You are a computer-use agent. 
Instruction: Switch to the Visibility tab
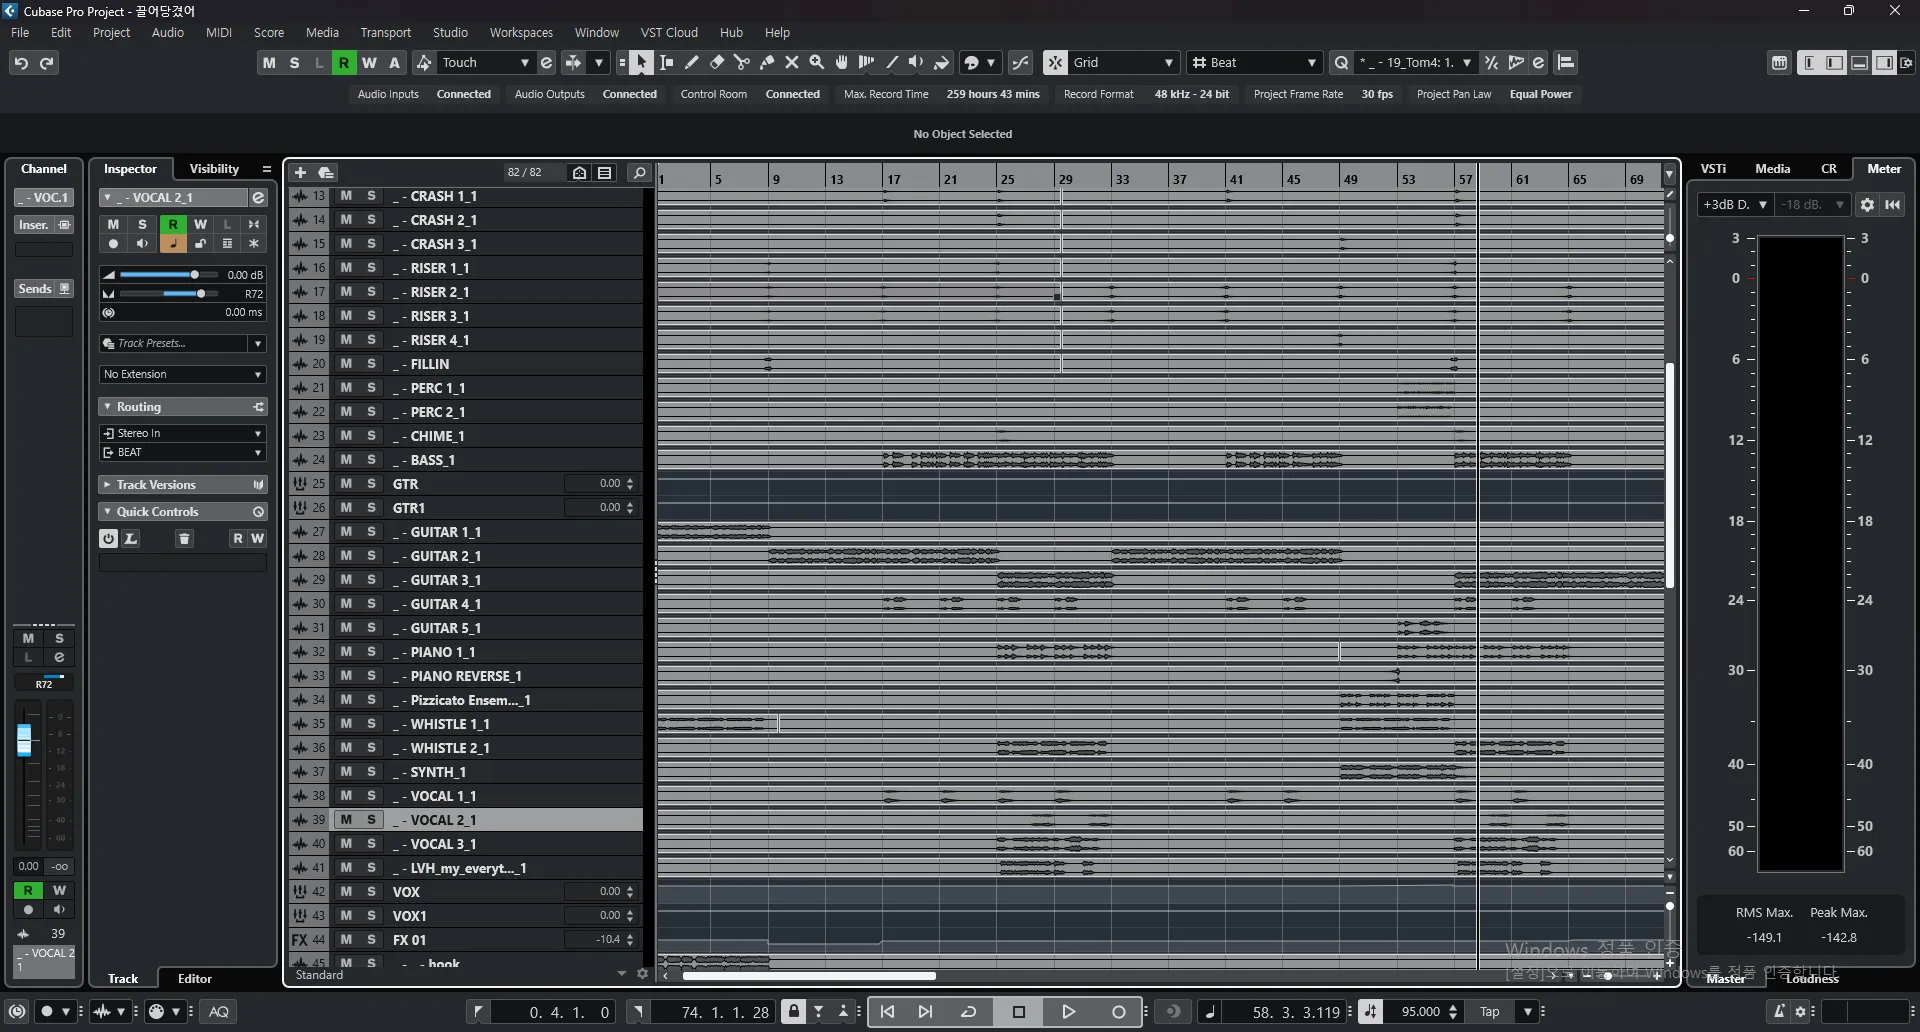coord(214,169)
